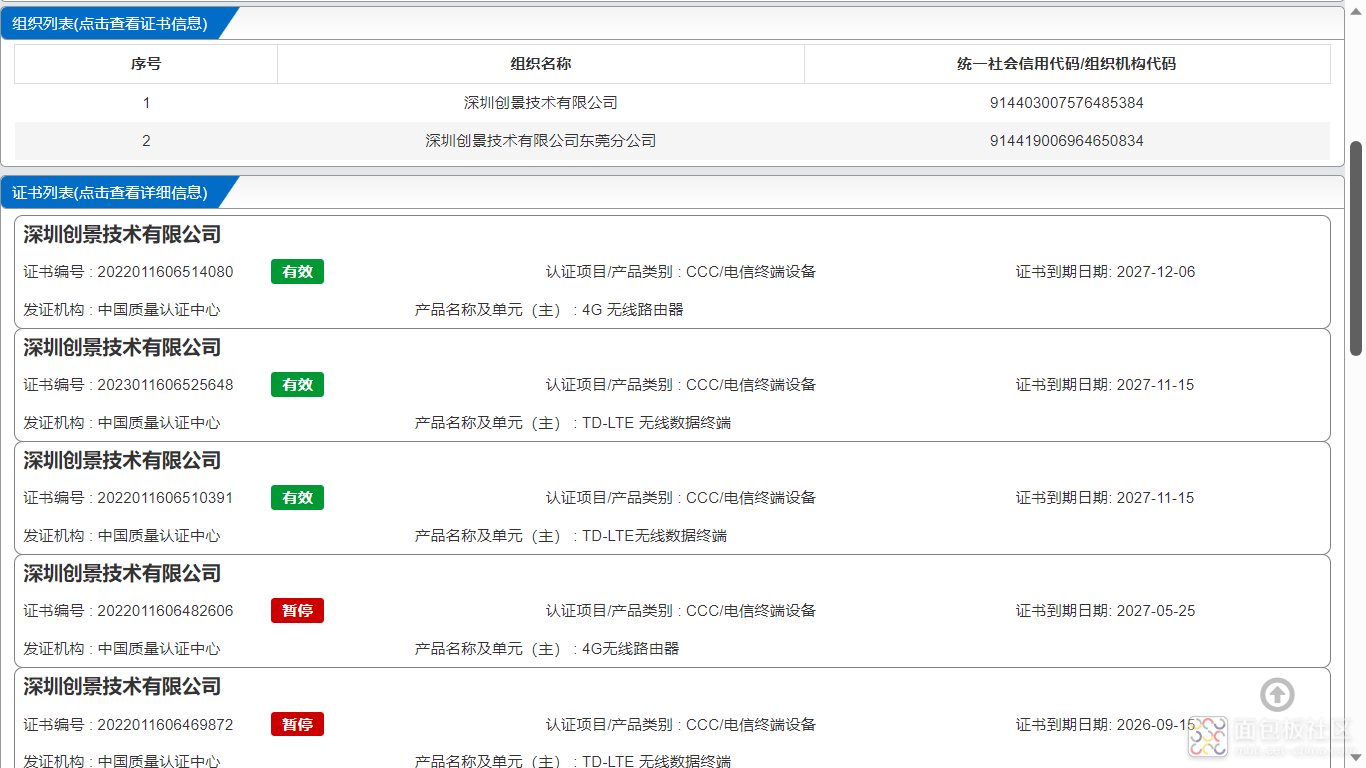Open company title of certificate 2022011606482606
1366x768 pixels.
[x=122, y=574]
